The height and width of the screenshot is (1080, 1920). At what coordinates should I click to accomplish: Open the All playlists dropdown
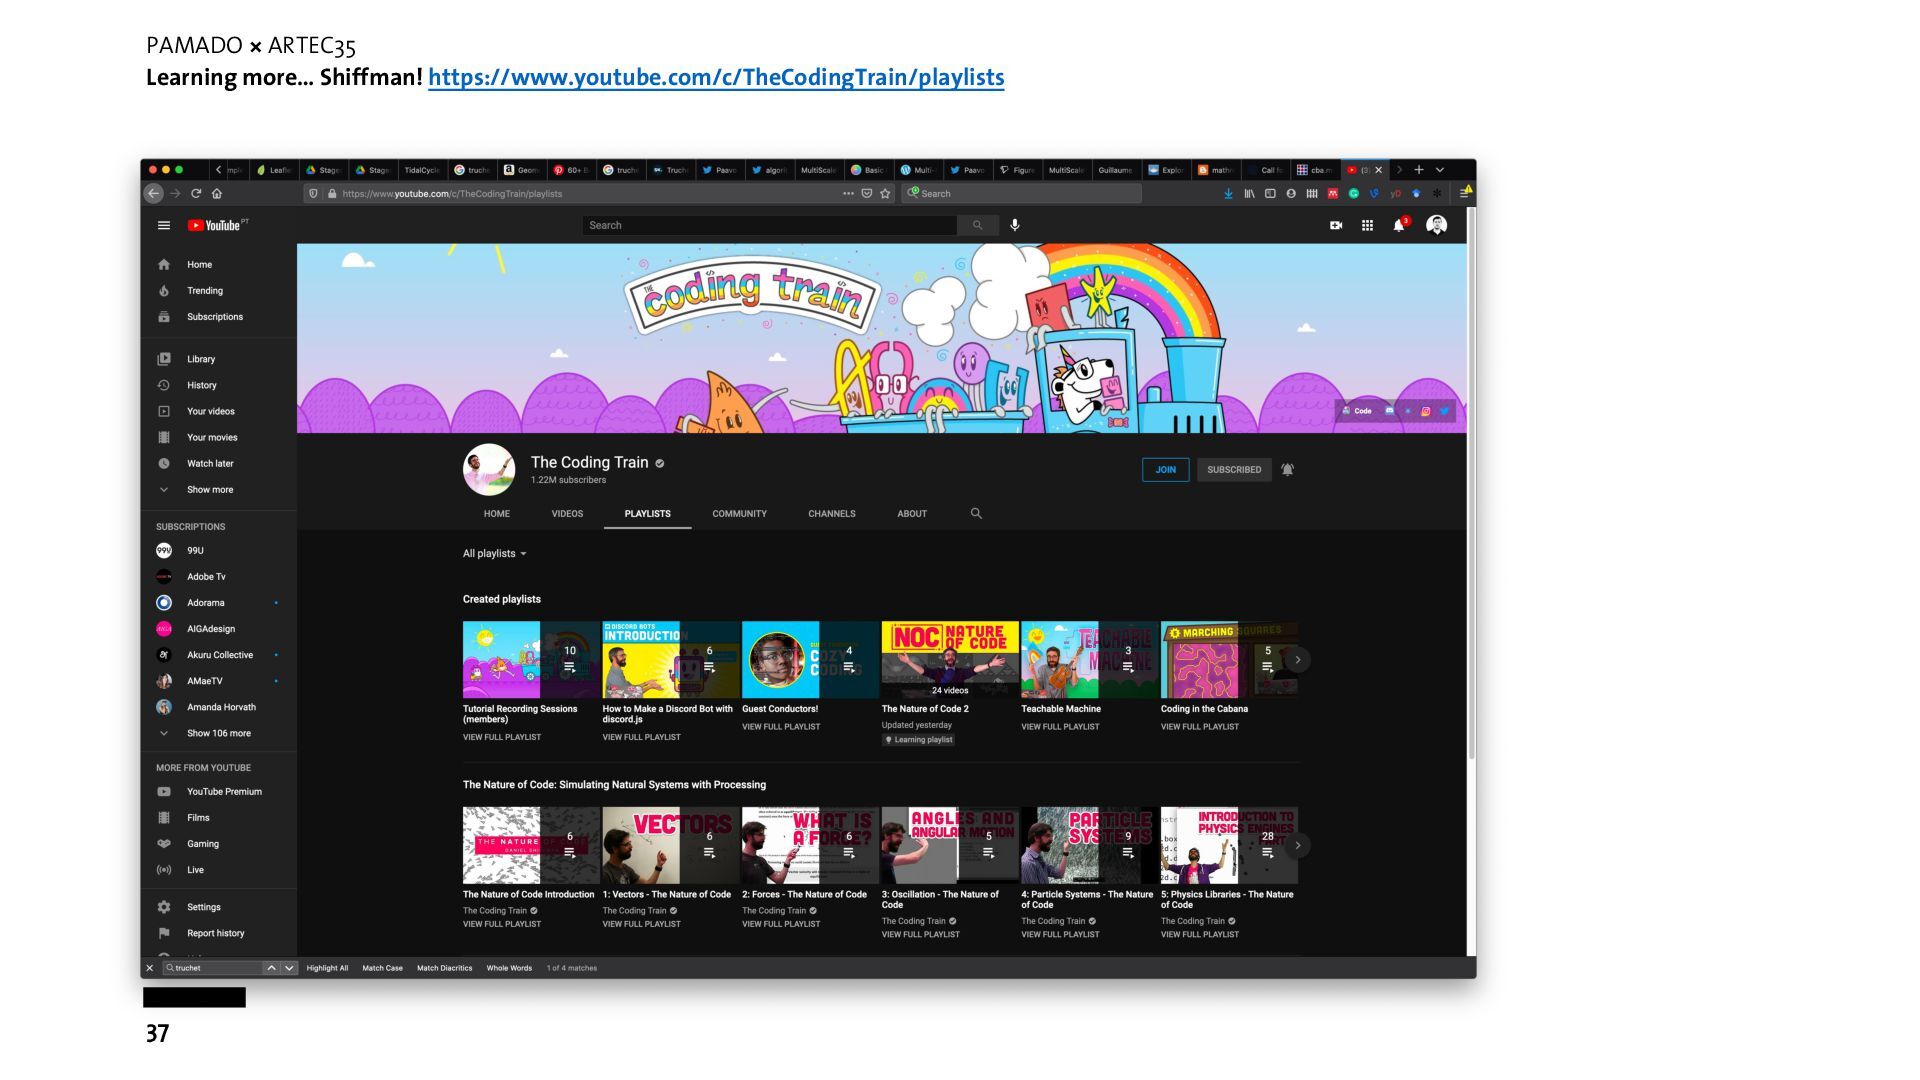pos(495,554)
